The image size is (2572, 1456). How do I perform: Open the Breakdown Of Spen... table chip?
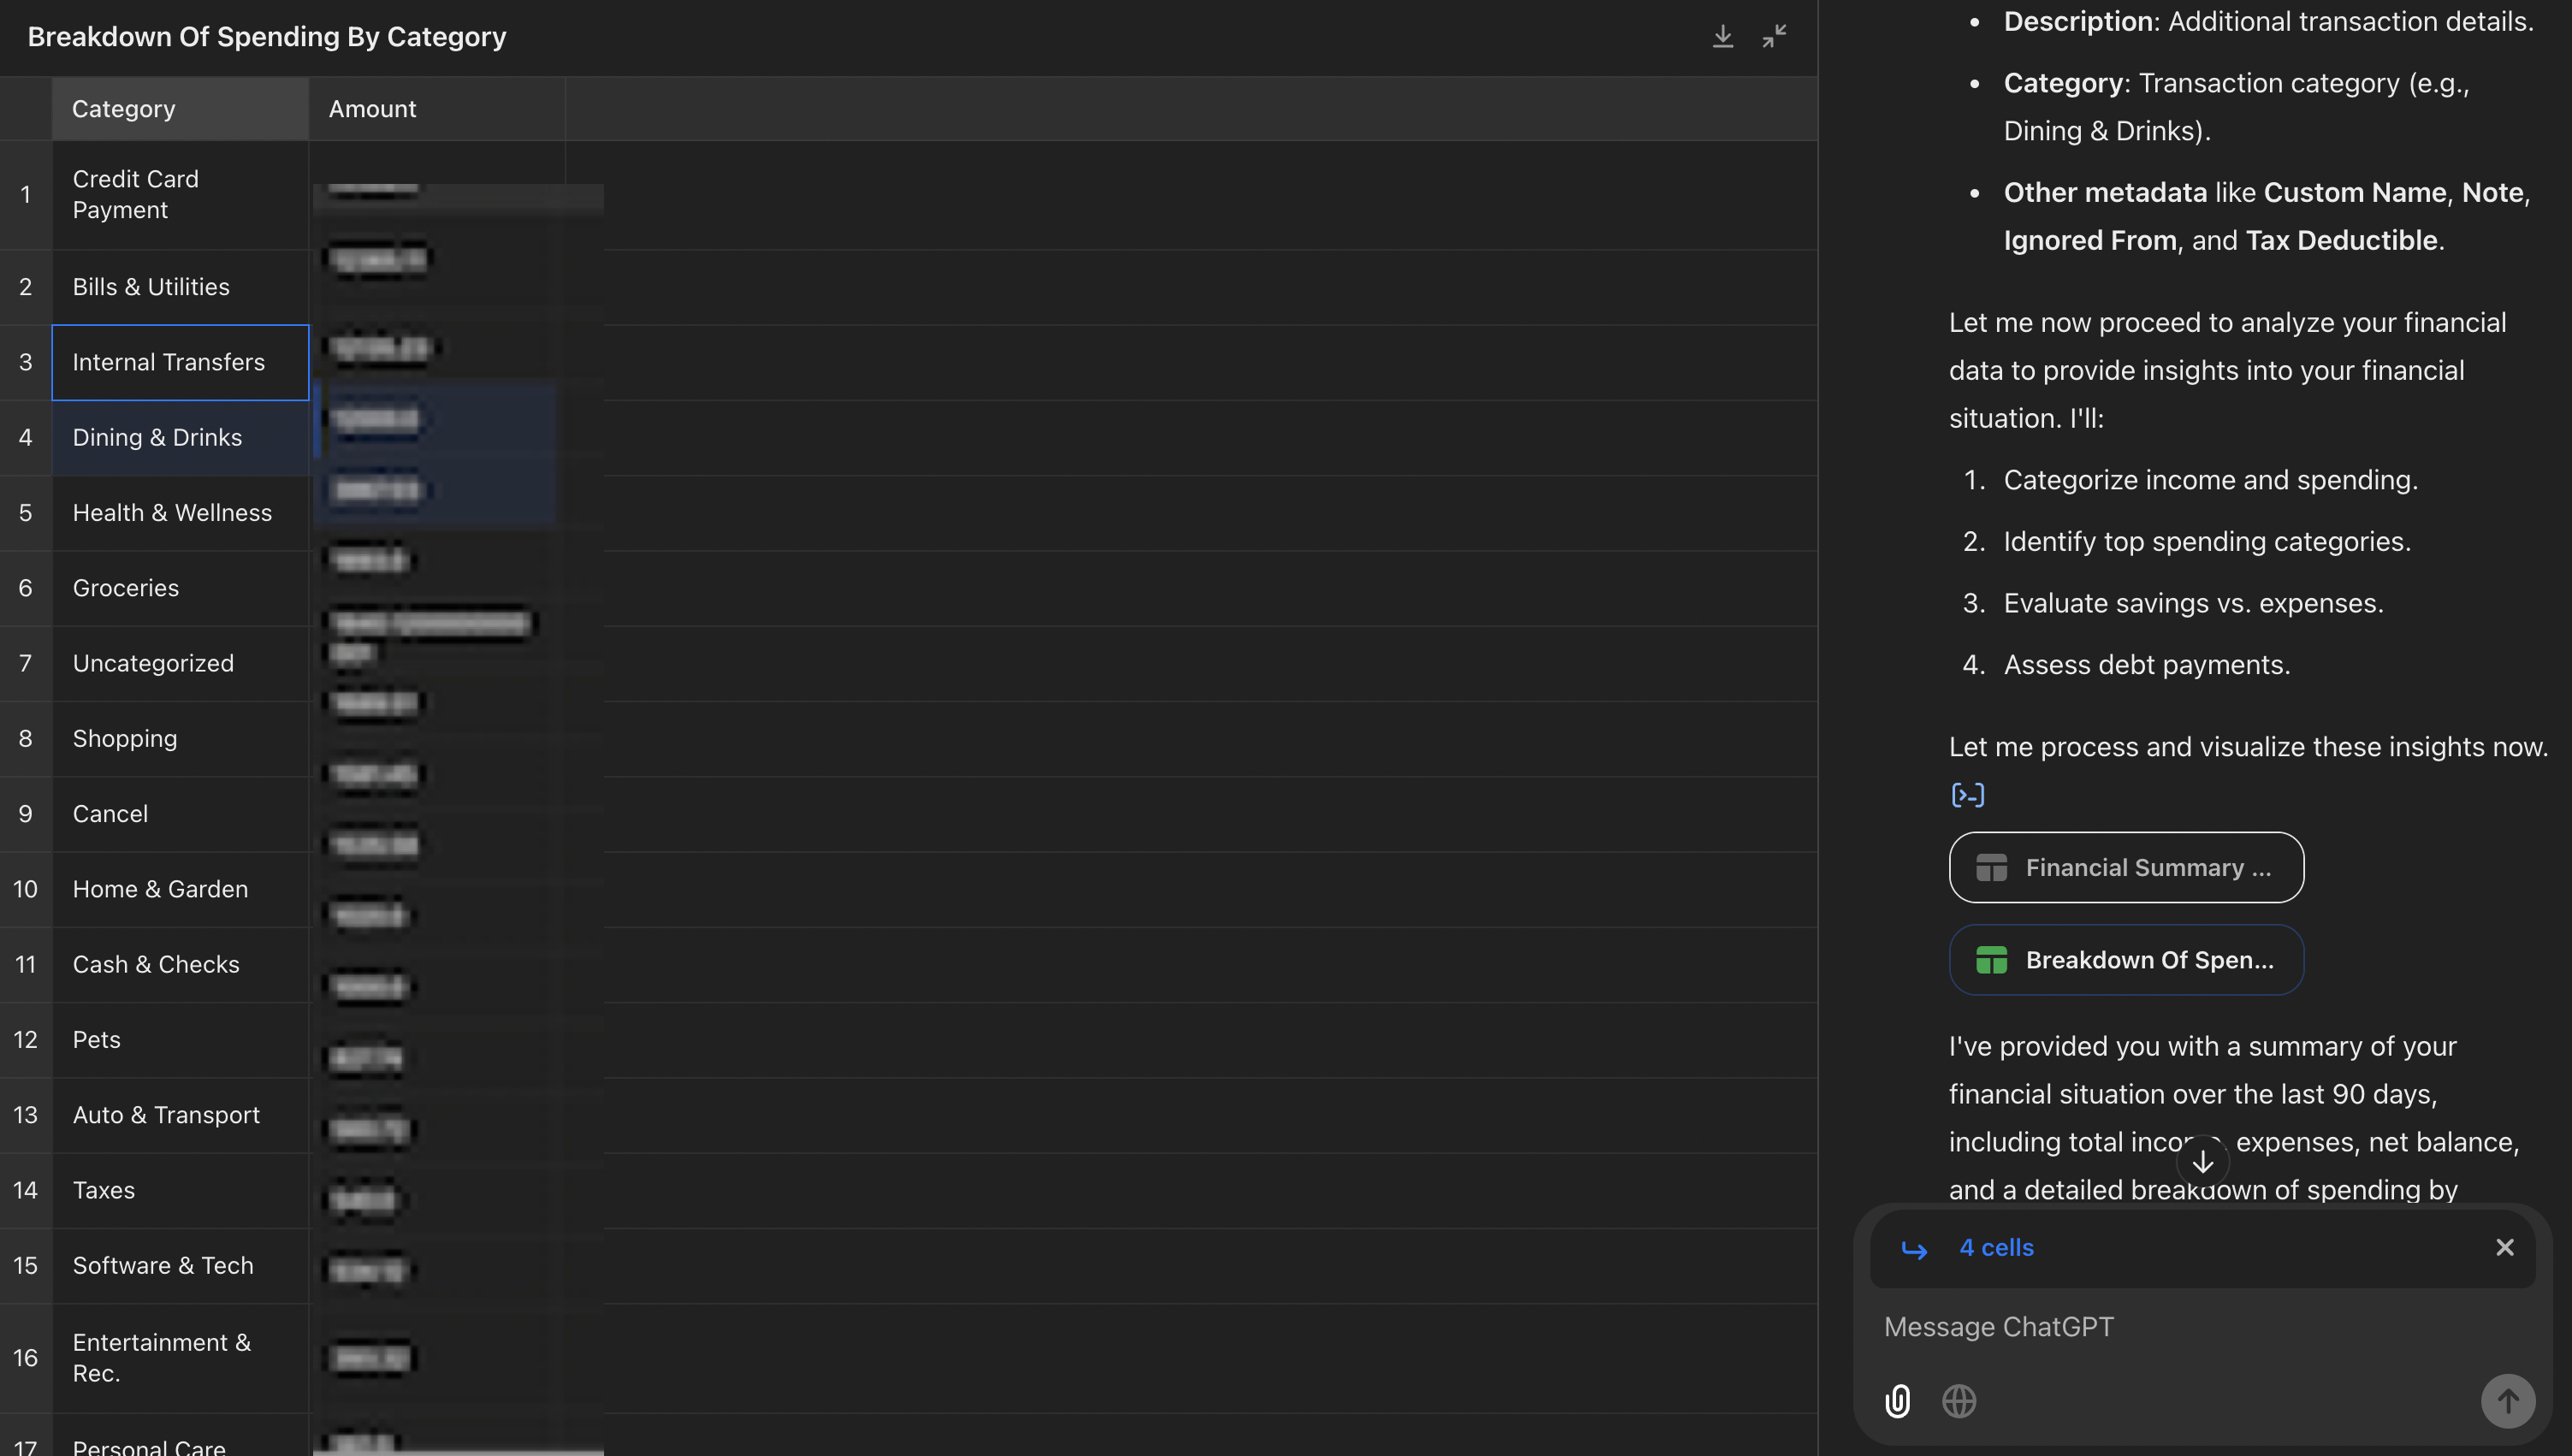tap(2126, 960)
